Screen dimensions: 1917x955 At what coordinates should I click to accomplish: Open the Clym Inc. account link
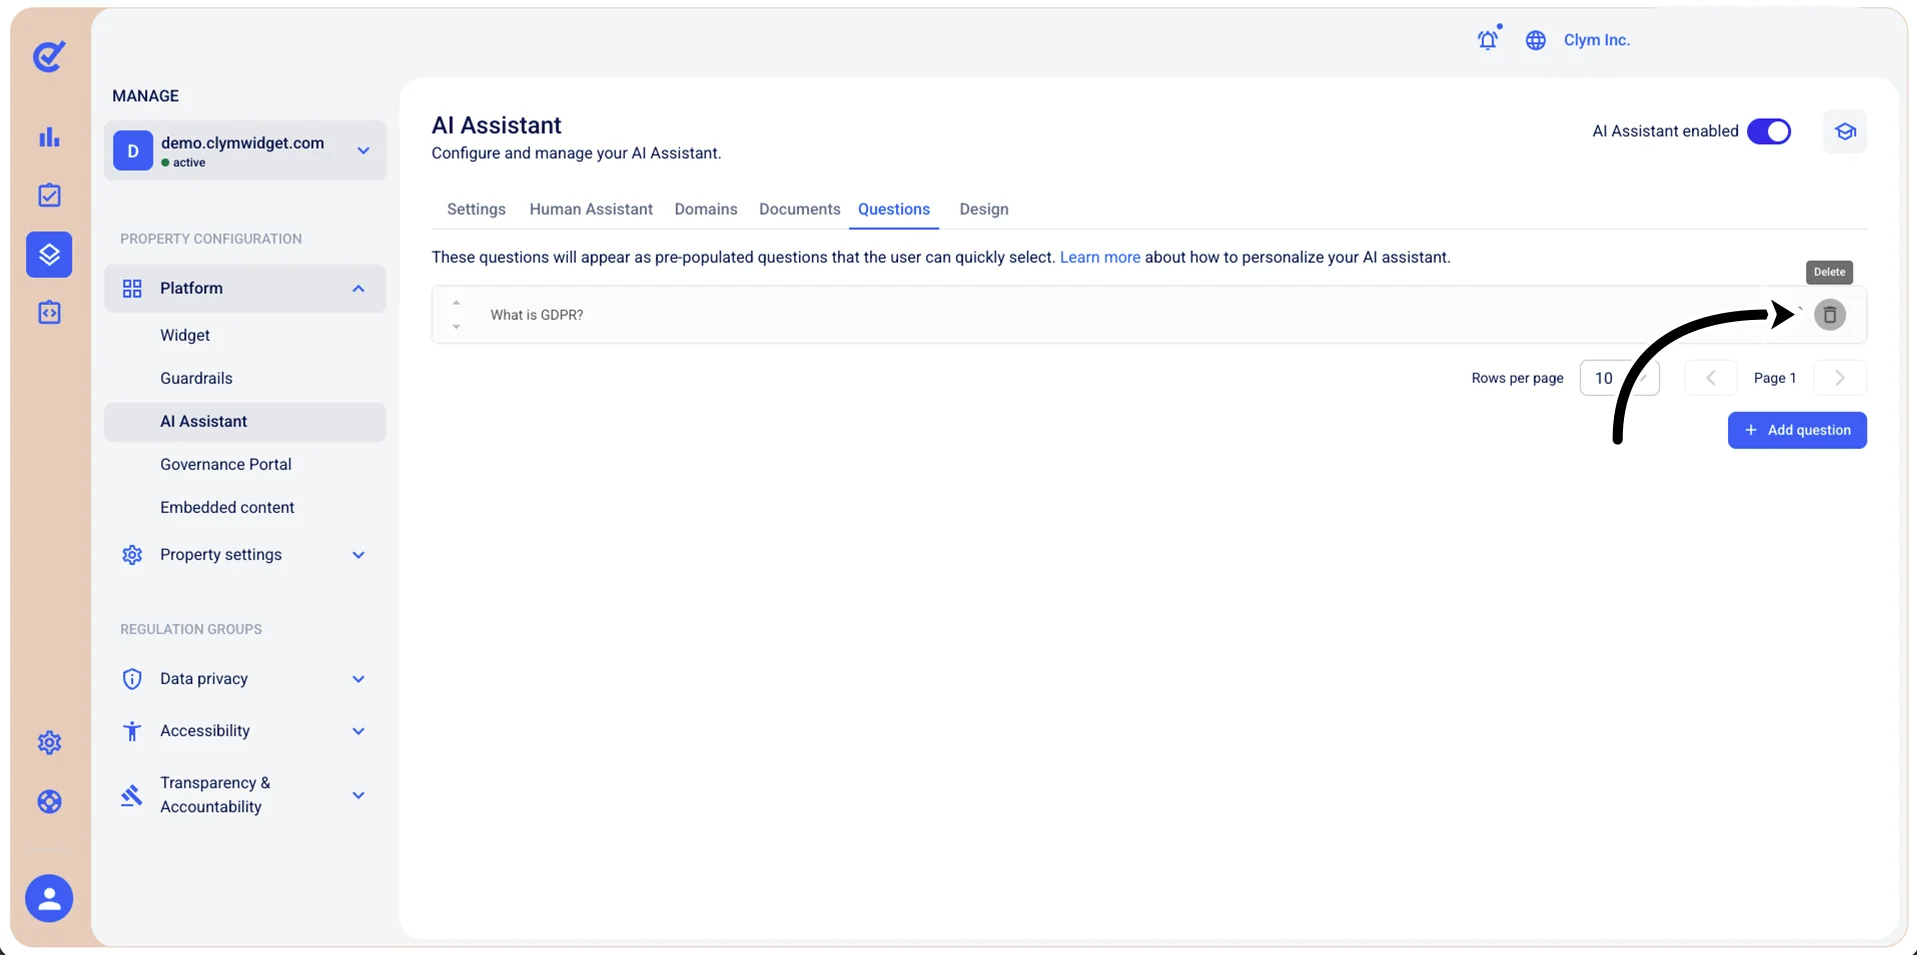click(1597, 40)
